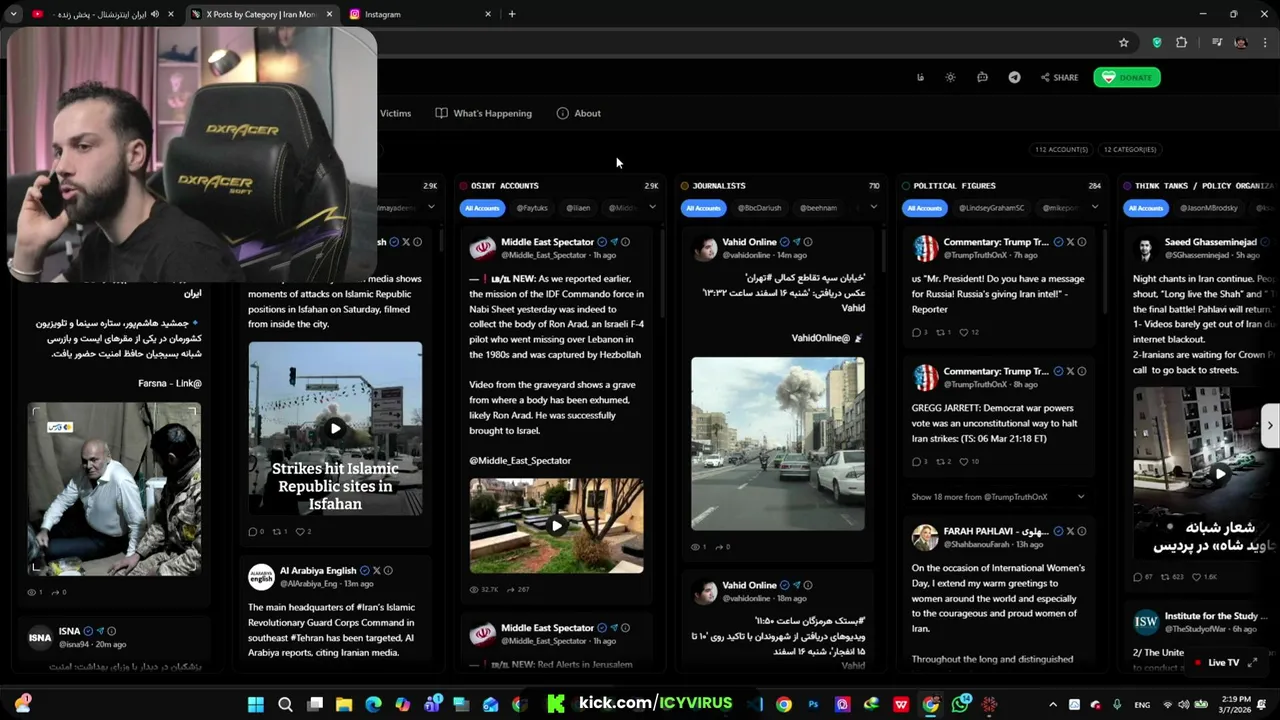Open the What's Happening navigation item
This screenshot has height=720, width=1280.
pyautogui.click(x=484, y=114)
